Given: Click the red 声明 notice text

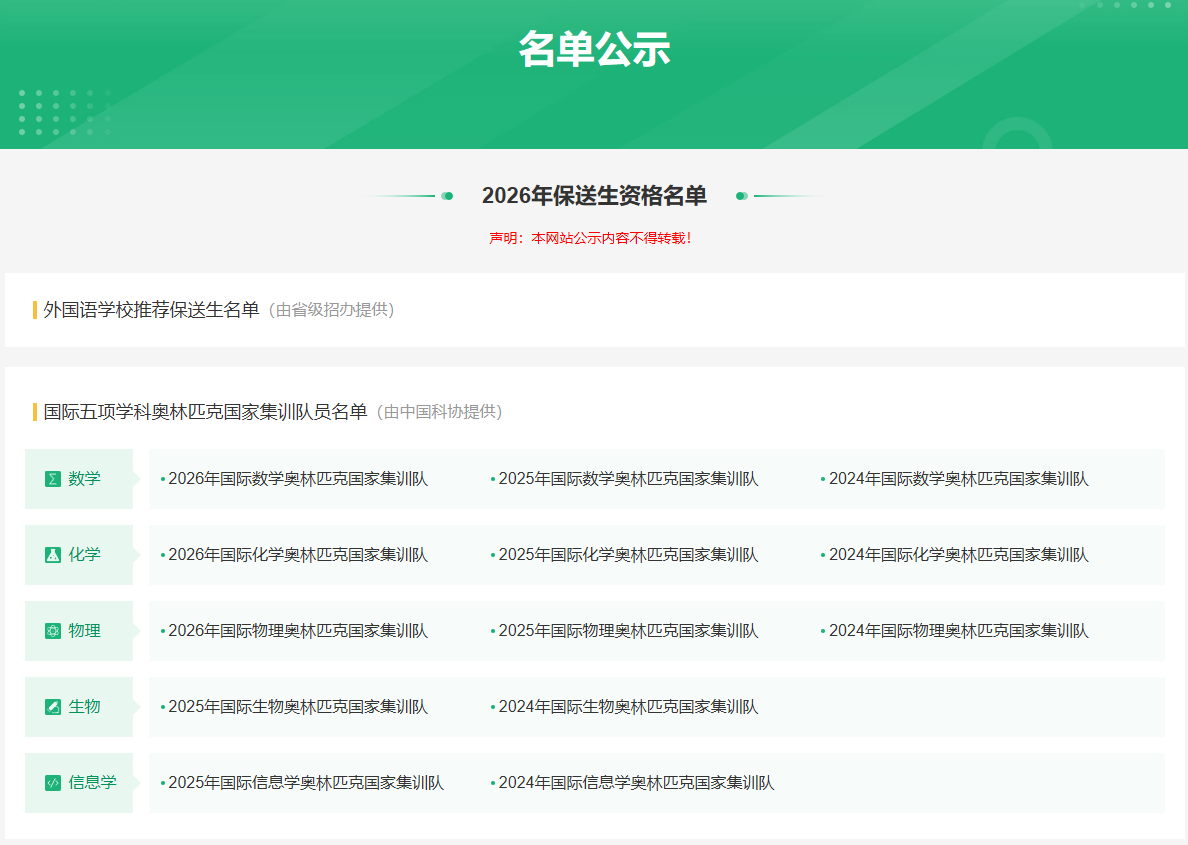Looking at the screenshot, I should (590, 238).
